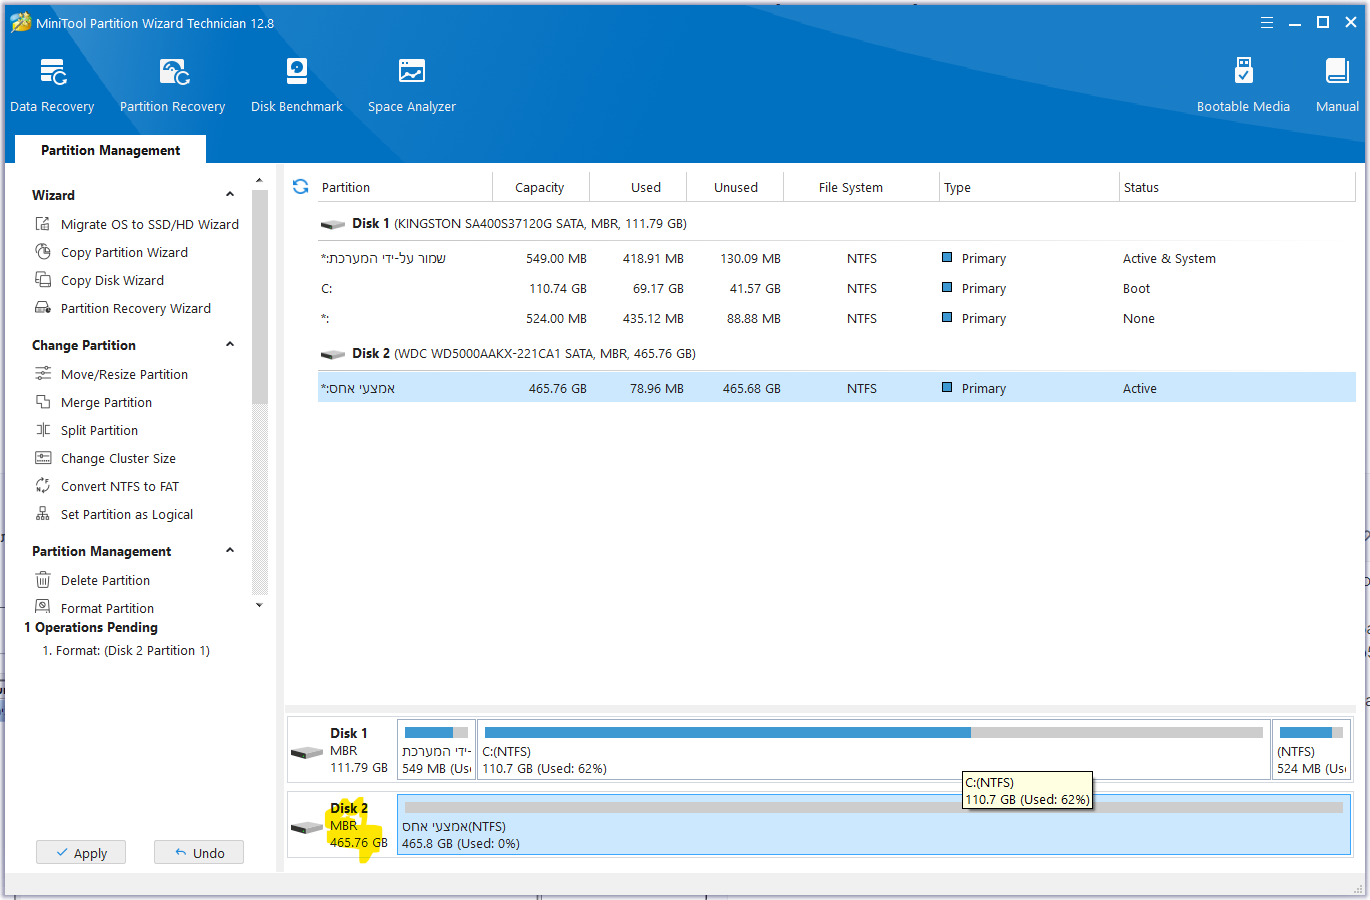The image size is (1370, 900).
Task: Click the Type column header
Action: [1028, 187]
